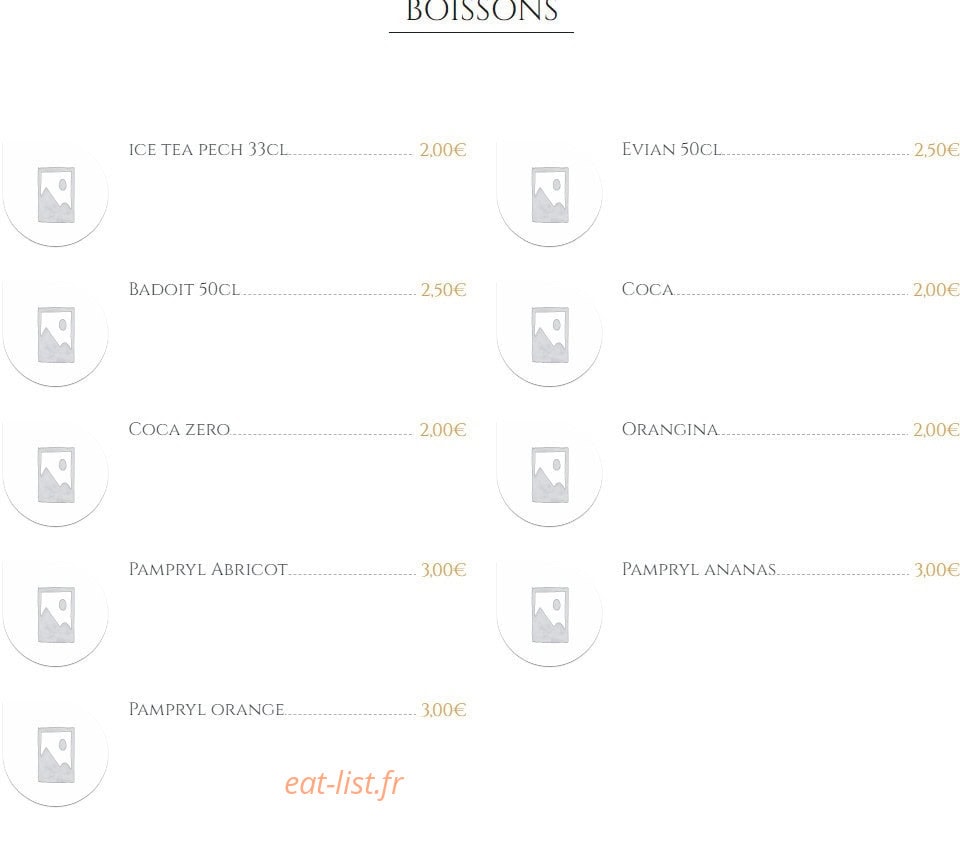Open the Evian 50cl item title
The image size is (960, 847).
click(x=671, y=149)
